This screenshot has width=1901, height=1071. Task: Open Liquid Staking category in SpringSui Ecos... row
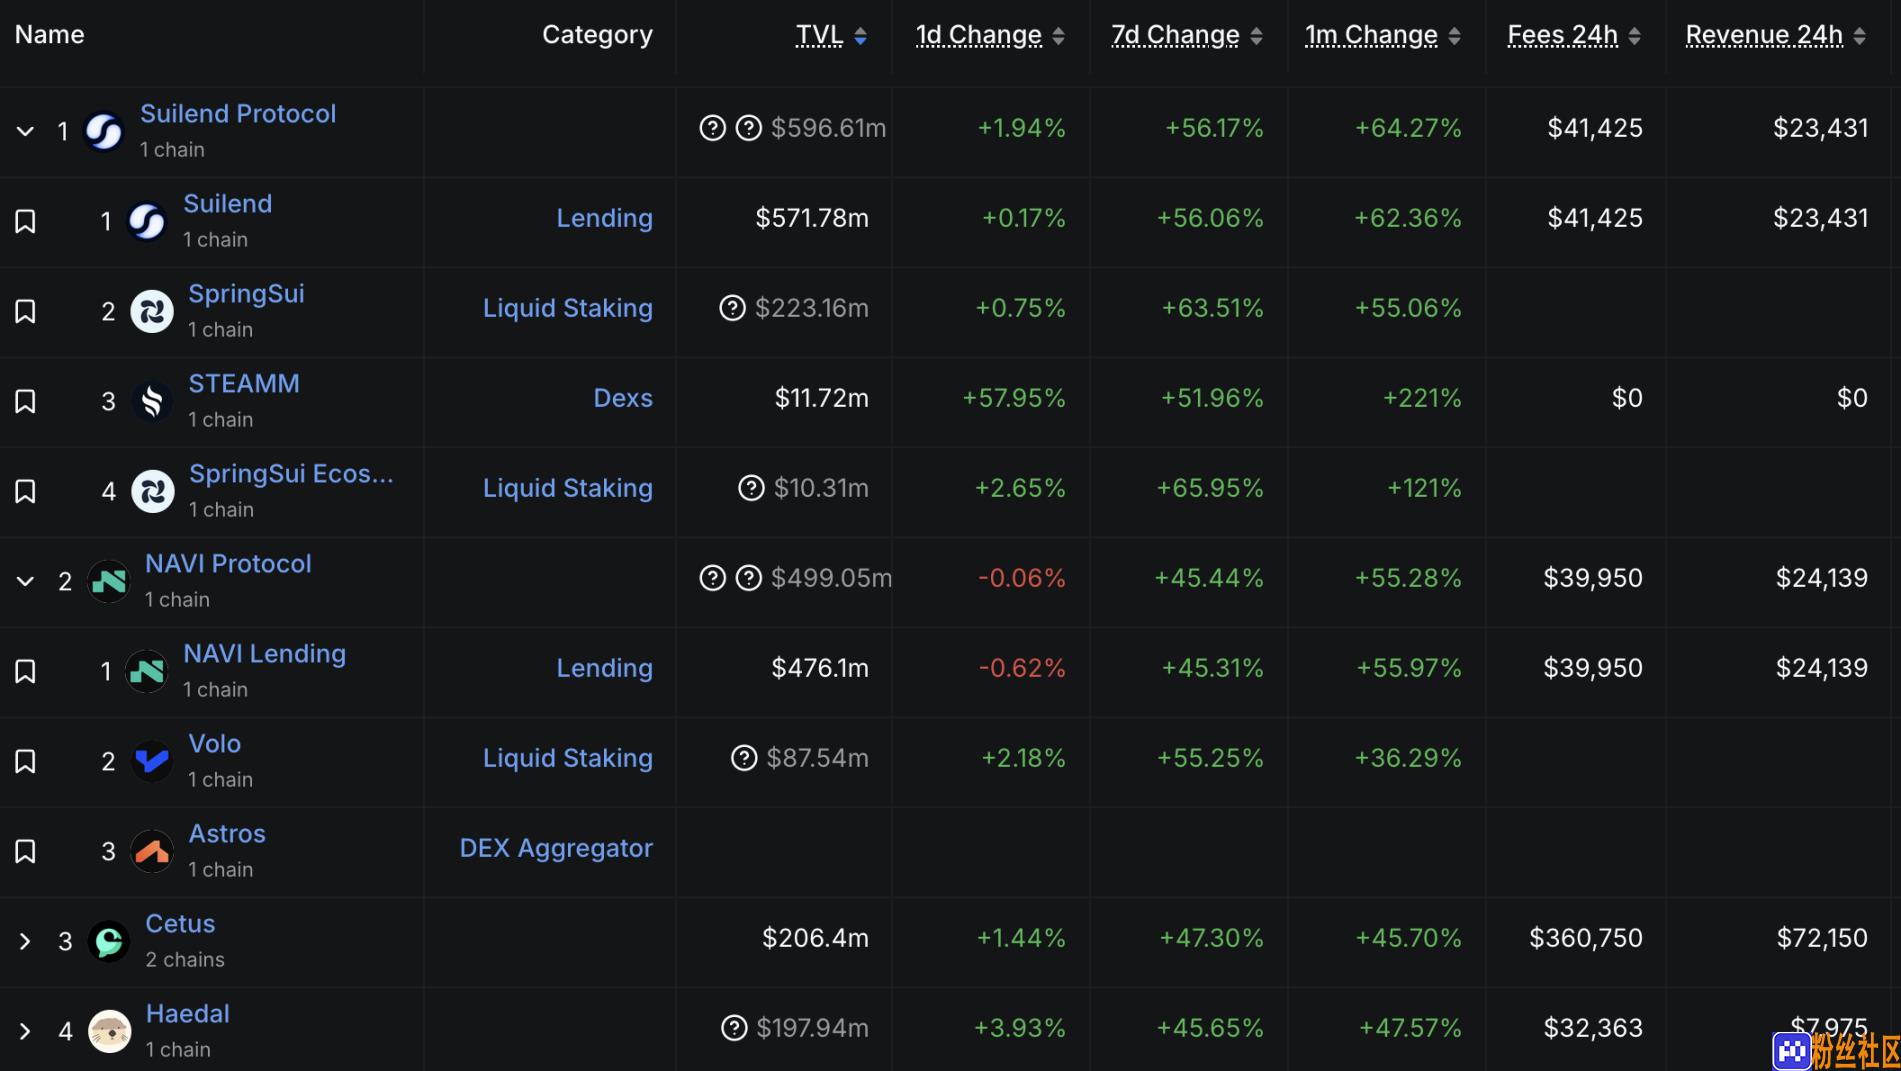tap(568, 488)
